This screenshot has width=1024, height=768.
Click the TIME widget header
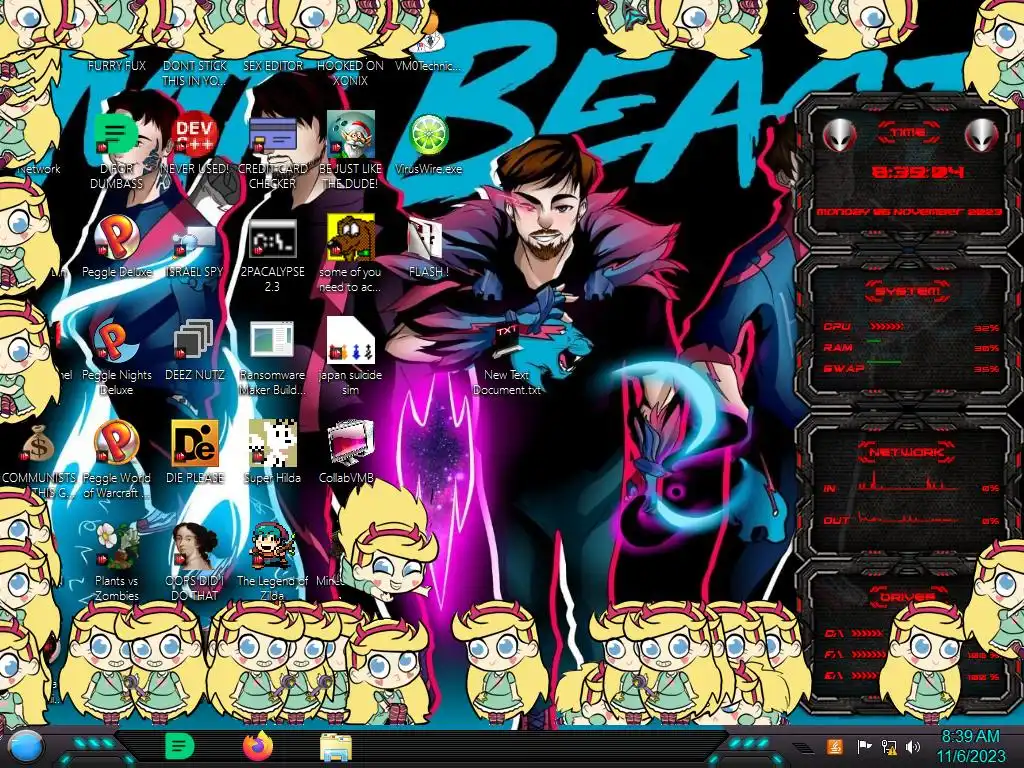tap(908, 133)
